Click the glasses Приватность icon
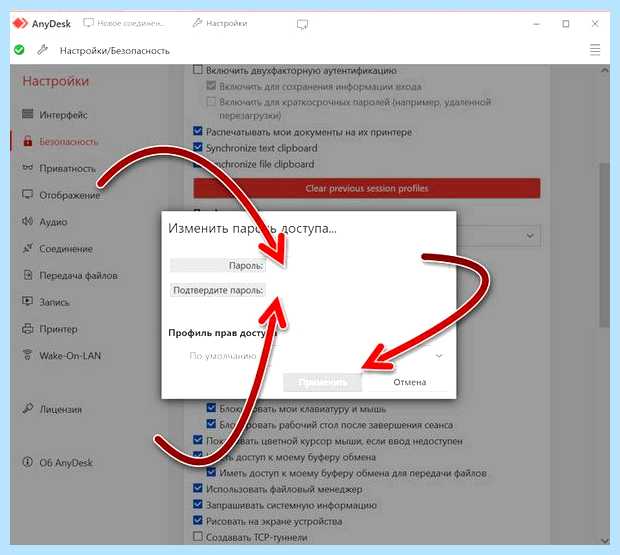 coord(28,168)
